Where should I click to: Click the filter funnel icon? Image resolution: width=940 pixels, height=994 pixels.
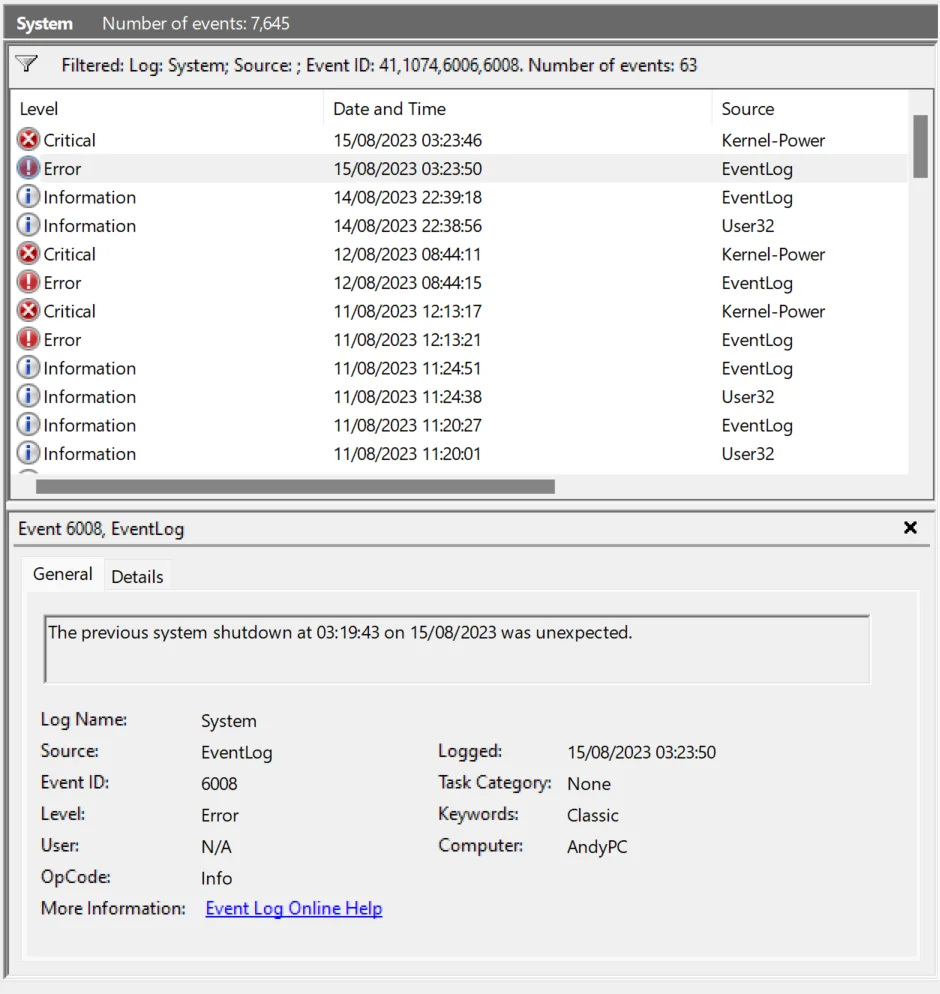pos(27,64)
